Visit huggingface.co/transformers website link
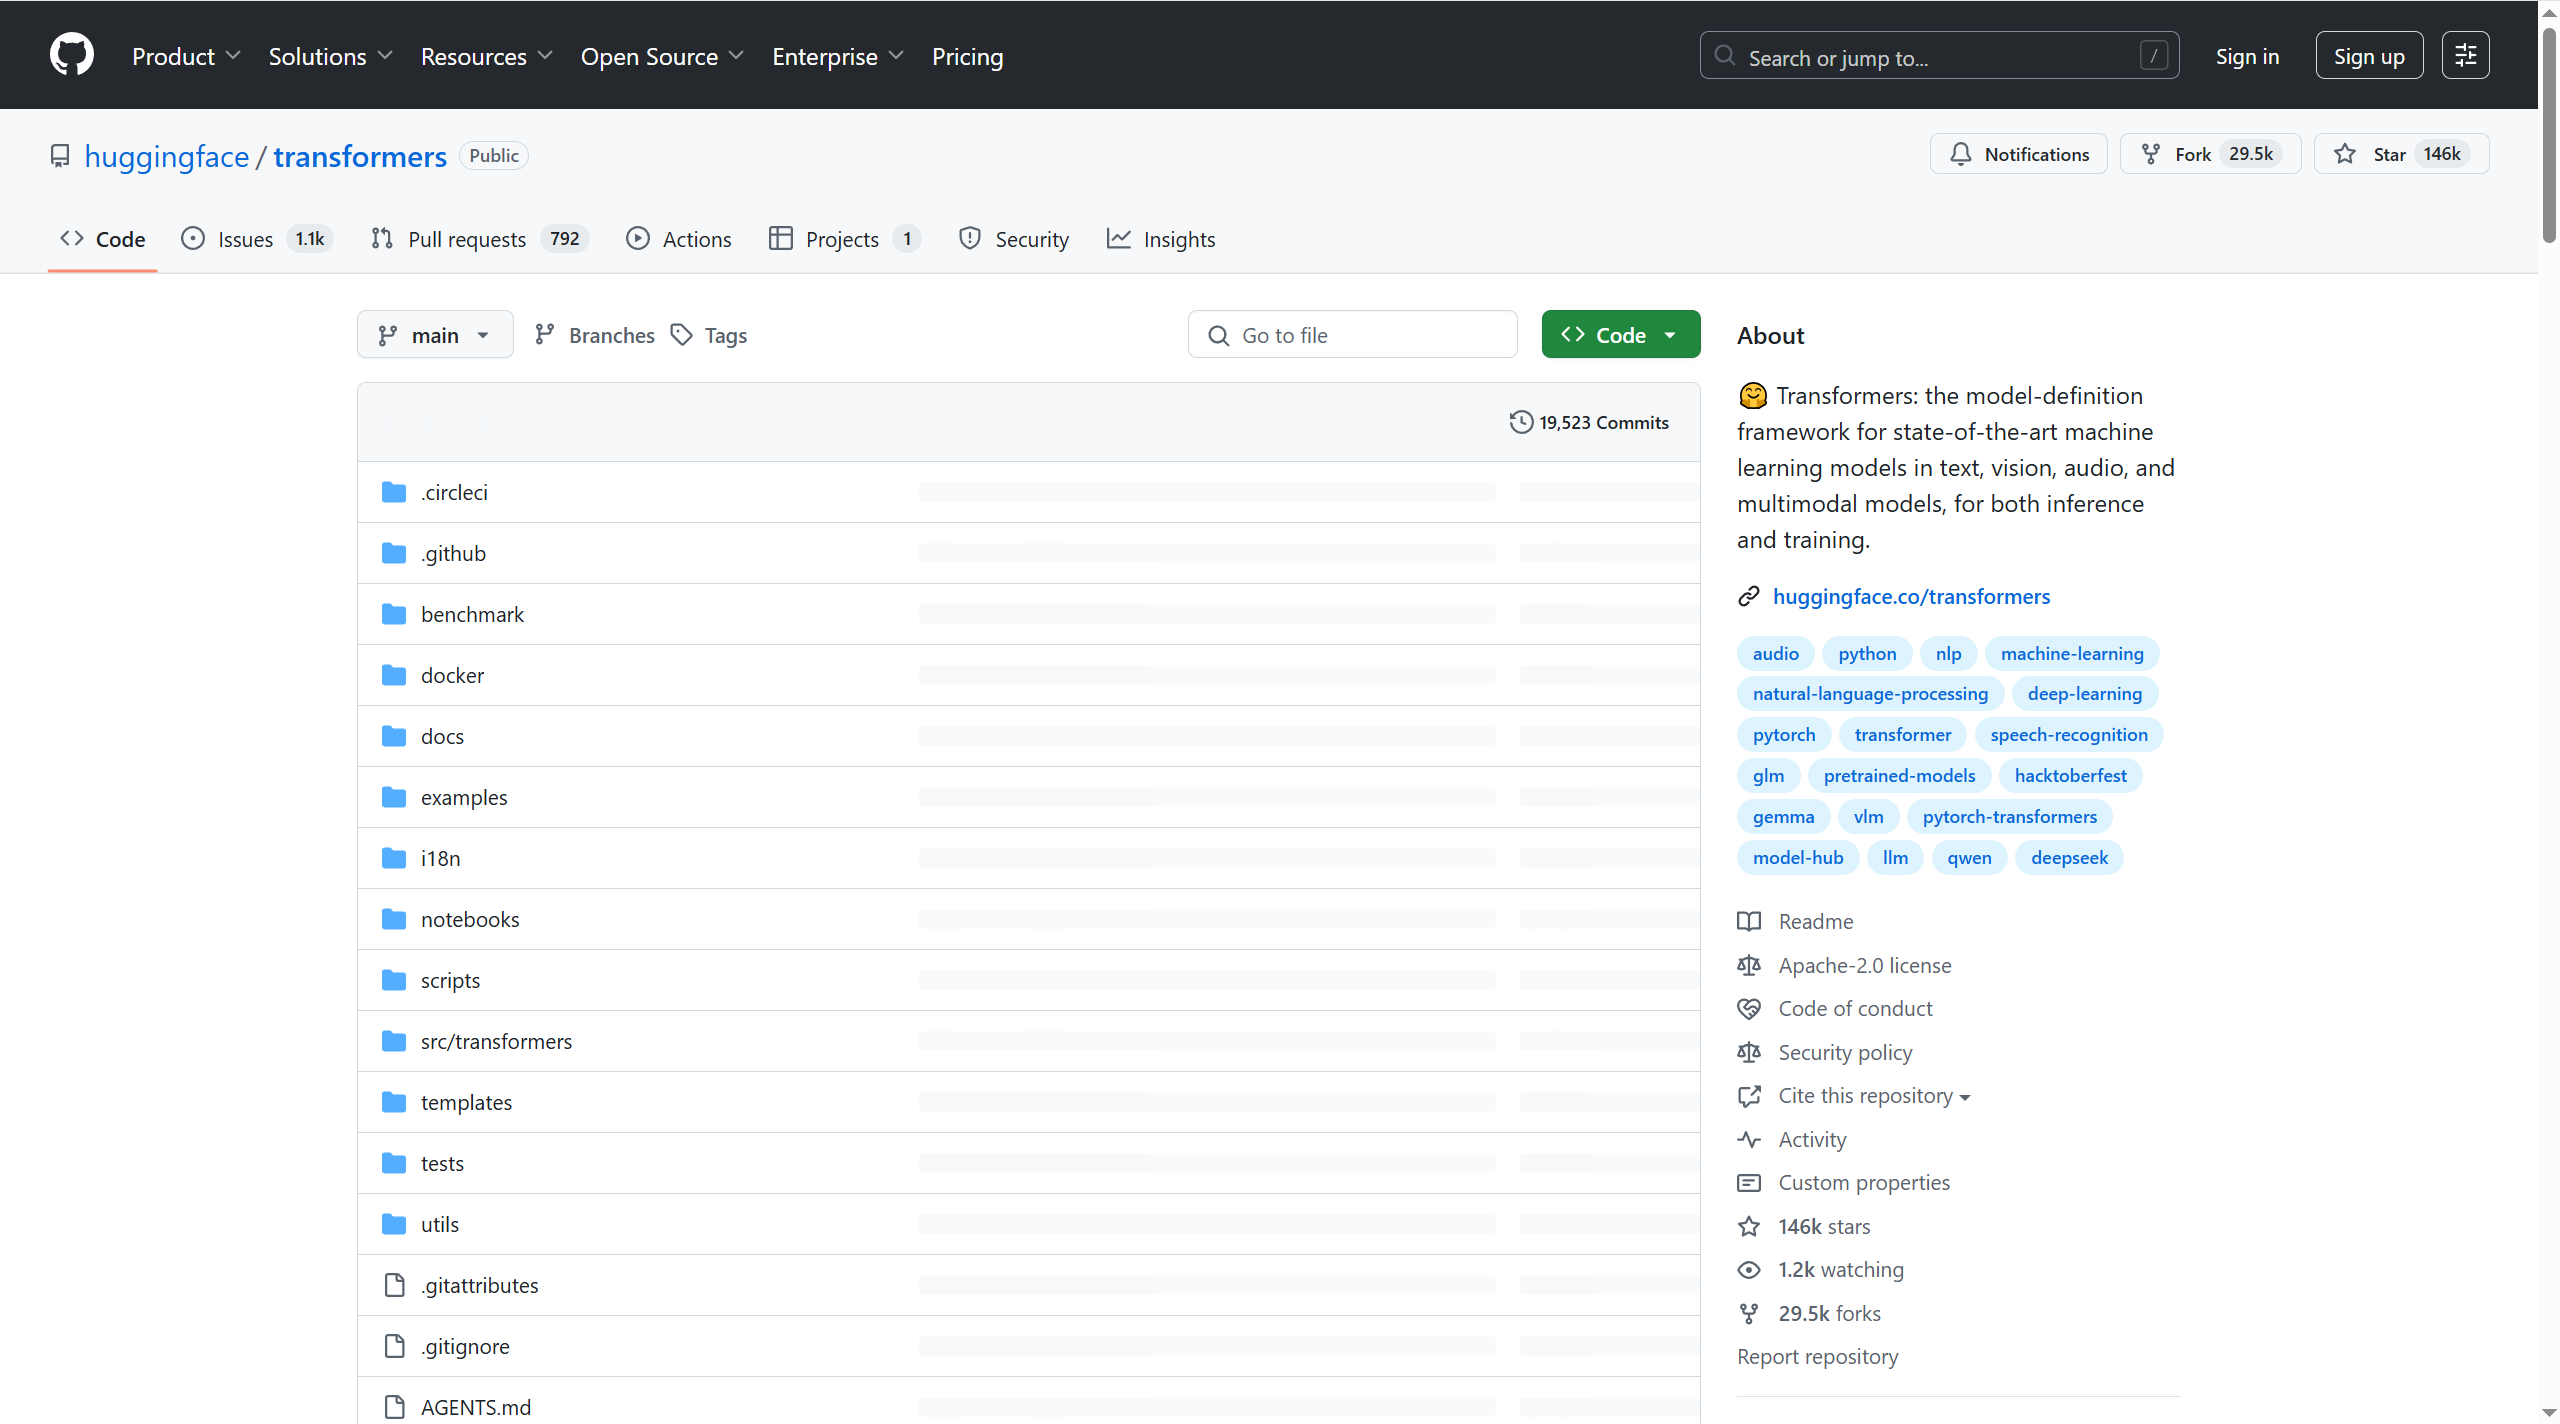2560x1424 pixels. (1911, 596)
